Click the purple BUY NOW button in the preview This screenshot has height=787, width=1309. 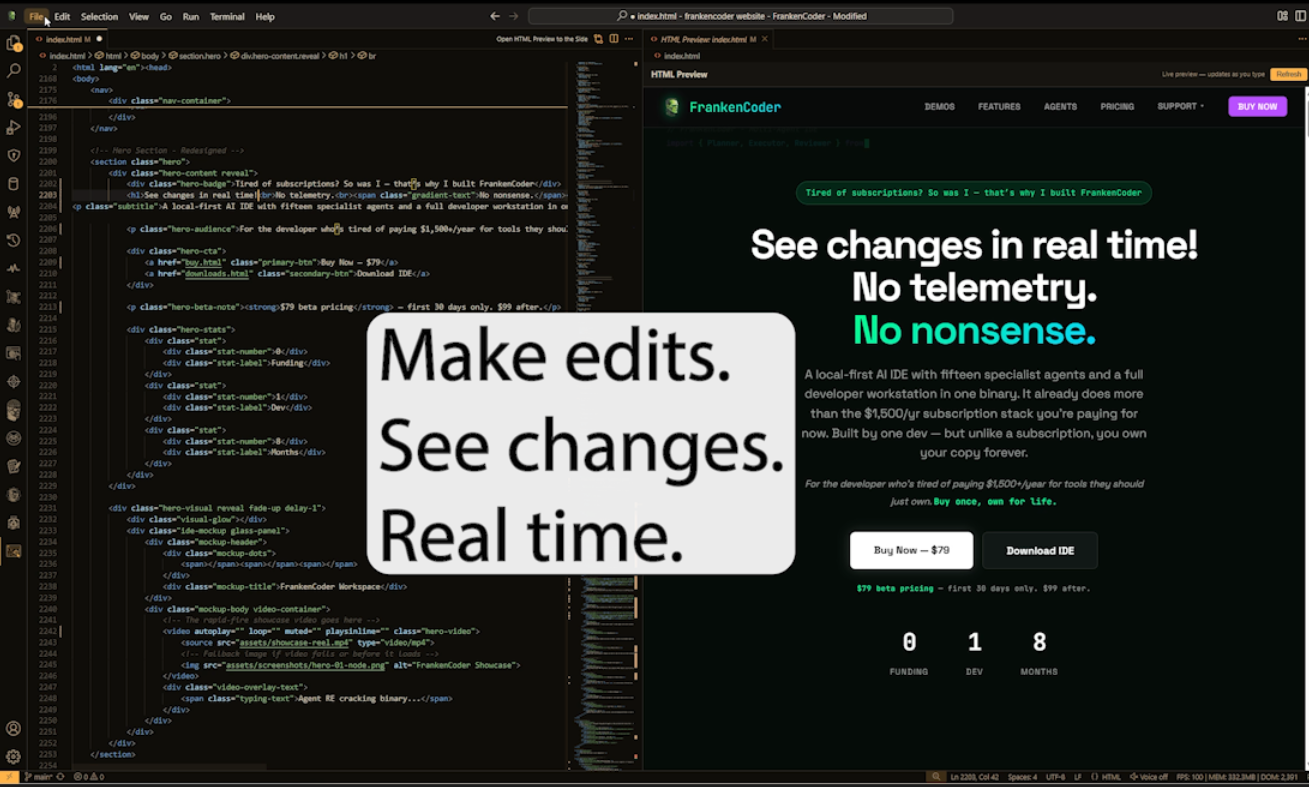[x=1257, y=106]
